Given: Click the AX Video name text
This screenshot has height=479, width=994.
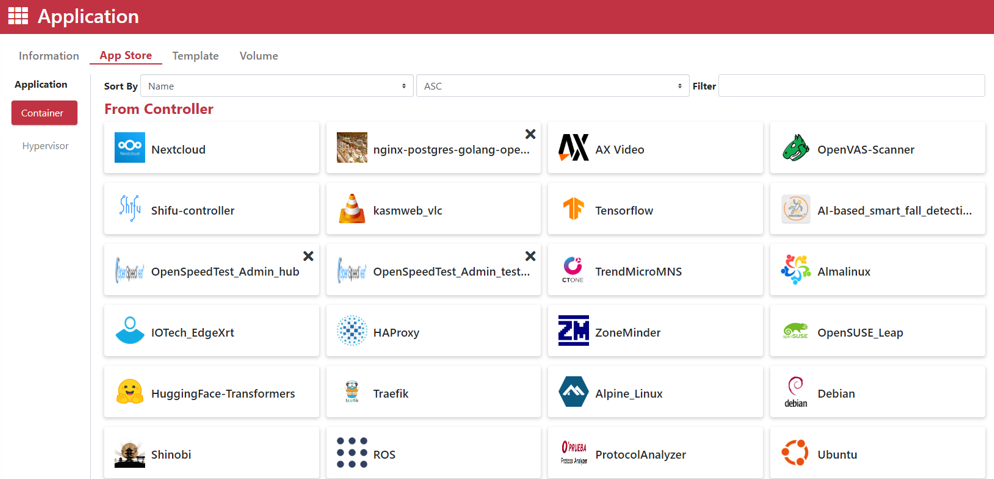Looking at the screenshot, I should [619, 150].
